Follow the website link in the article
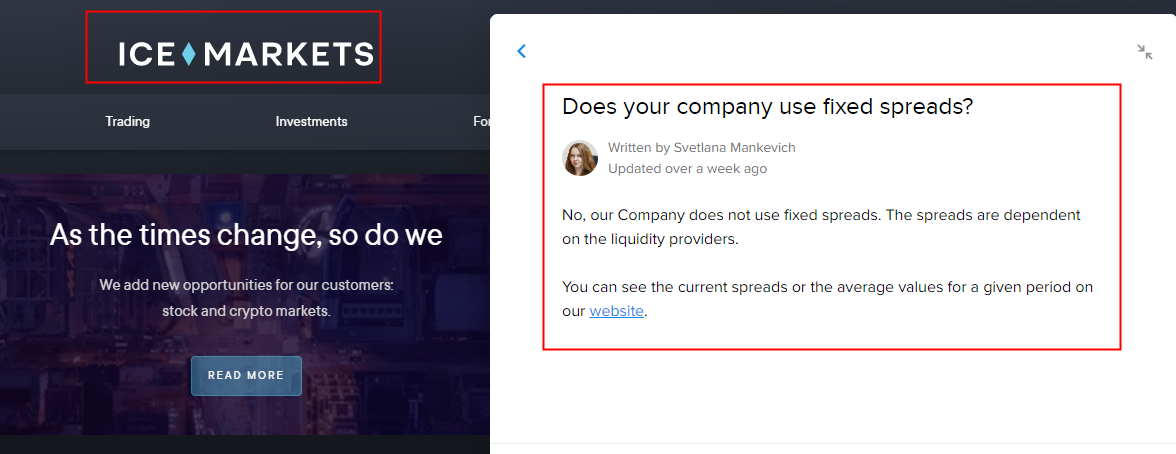The width and height of the screenshot is (1176, 454). click(x=616, y=311)
